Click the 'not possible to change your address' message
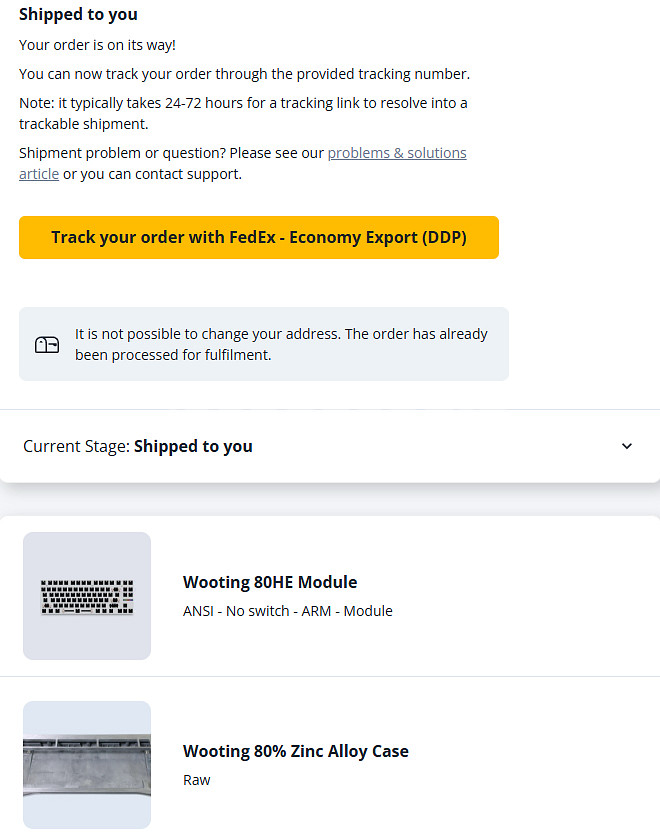Image resolution: width=660 pixels, height=837 pixels. click(281, 334)
